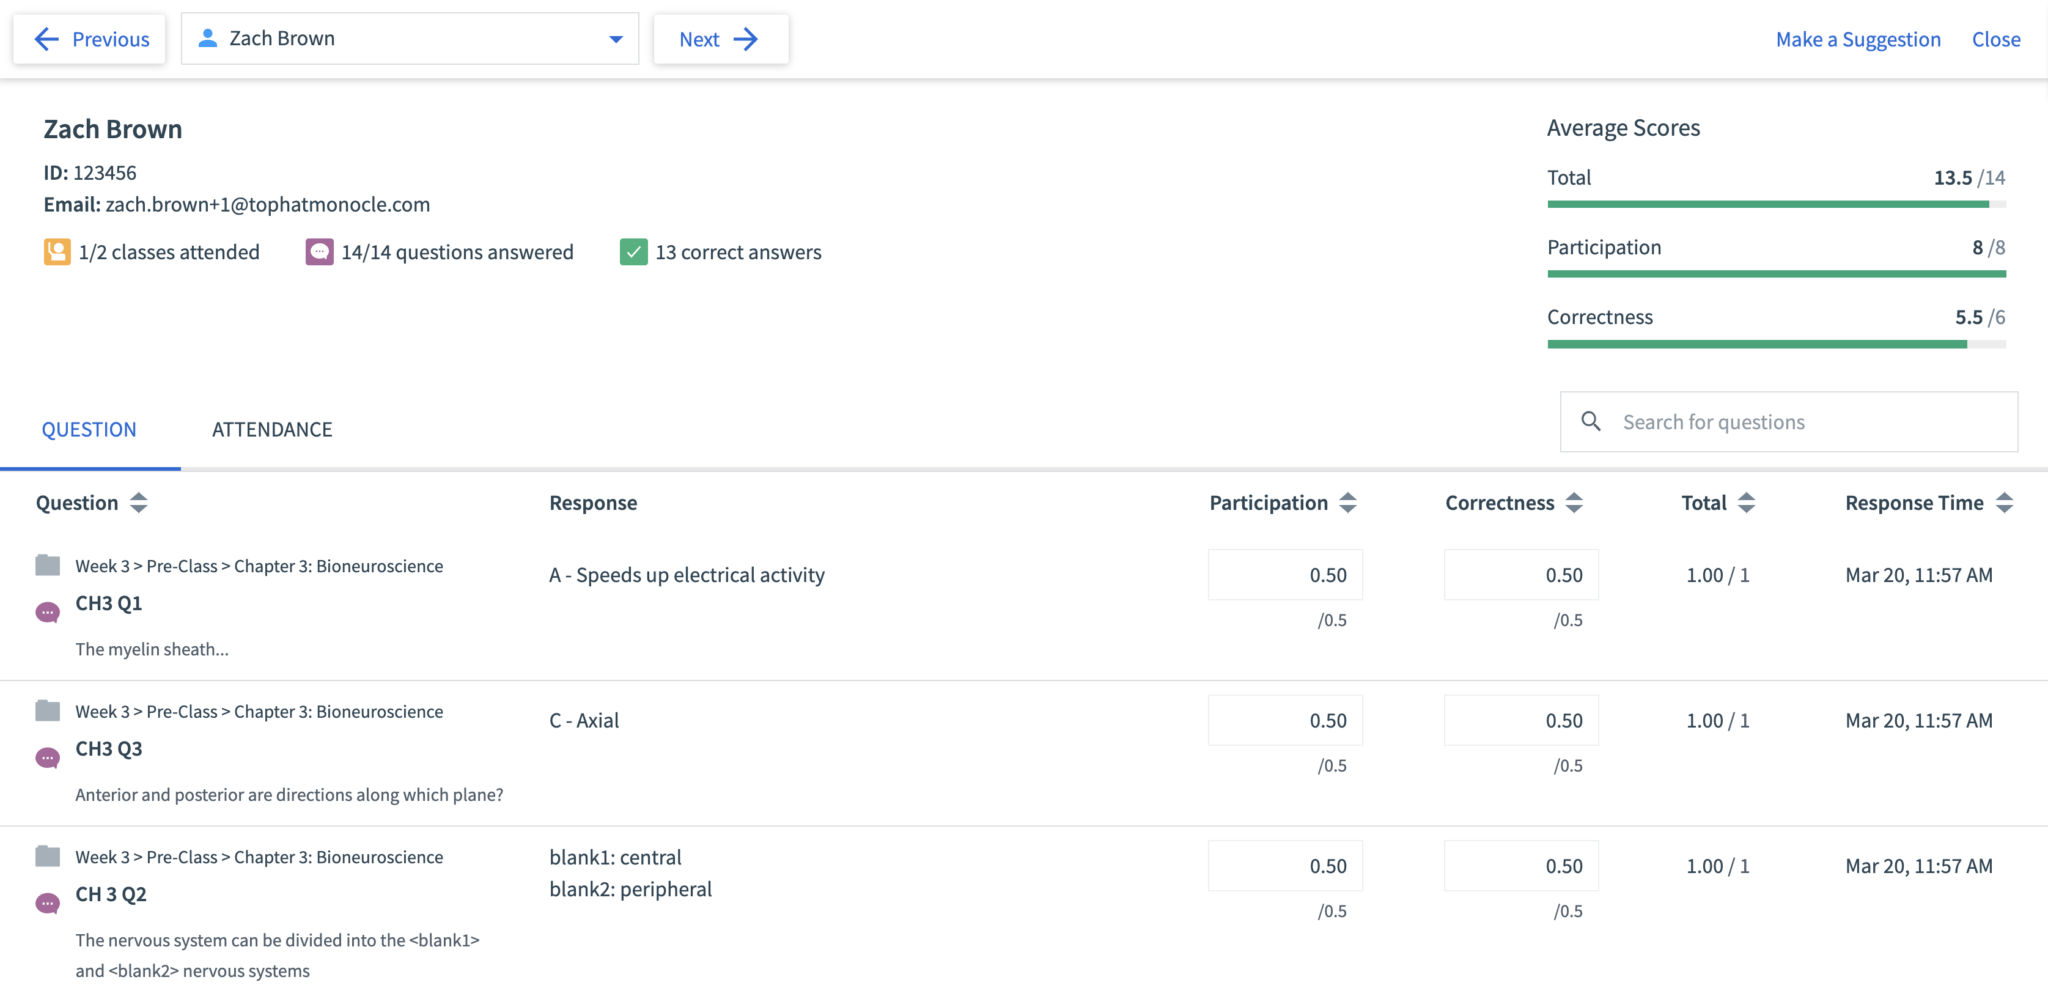Edit CH3 Q3 participation score field
Image resolution: width=2048 pixels, height=999 pixels.
tap(1285, 720)
